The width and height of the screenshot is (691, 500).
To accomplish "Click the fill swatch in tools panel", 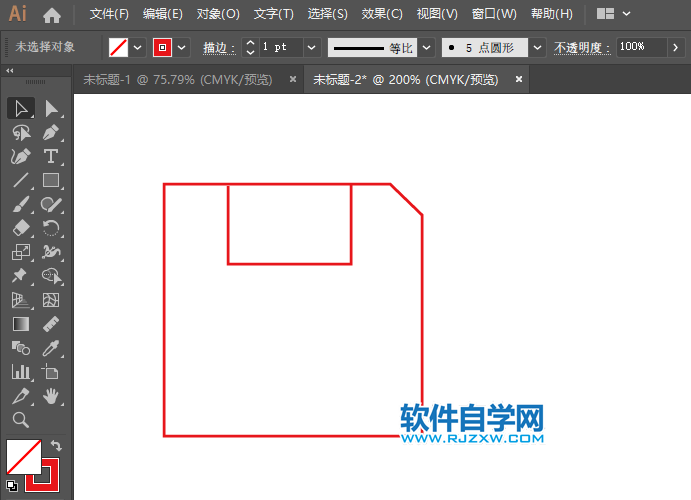I will tap(24, 456).
